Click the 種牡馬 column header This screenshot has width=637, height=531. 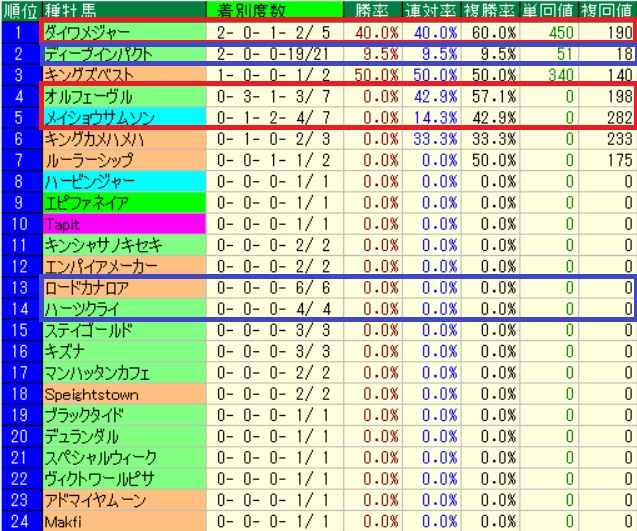pyautogui.click(x=124, y=11)
